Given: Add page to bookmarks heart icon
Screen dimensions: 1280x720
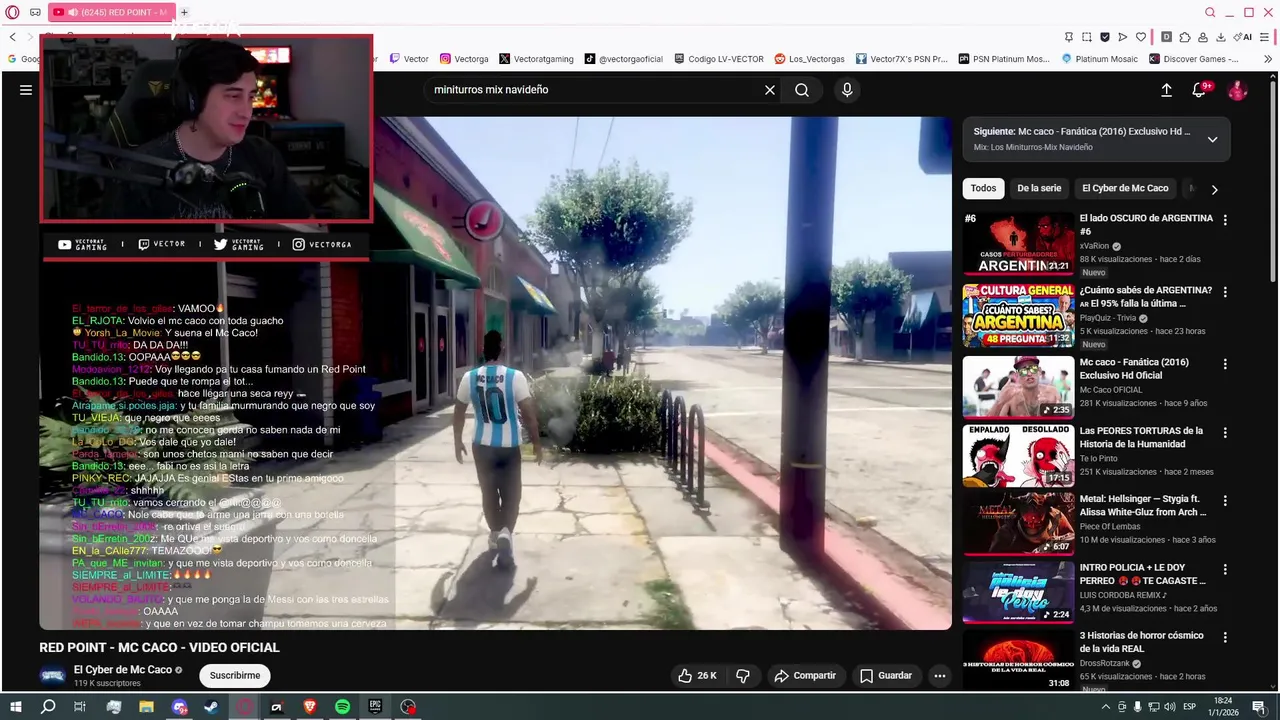Looking at the screenshot, I should (x=1141, y=37).
